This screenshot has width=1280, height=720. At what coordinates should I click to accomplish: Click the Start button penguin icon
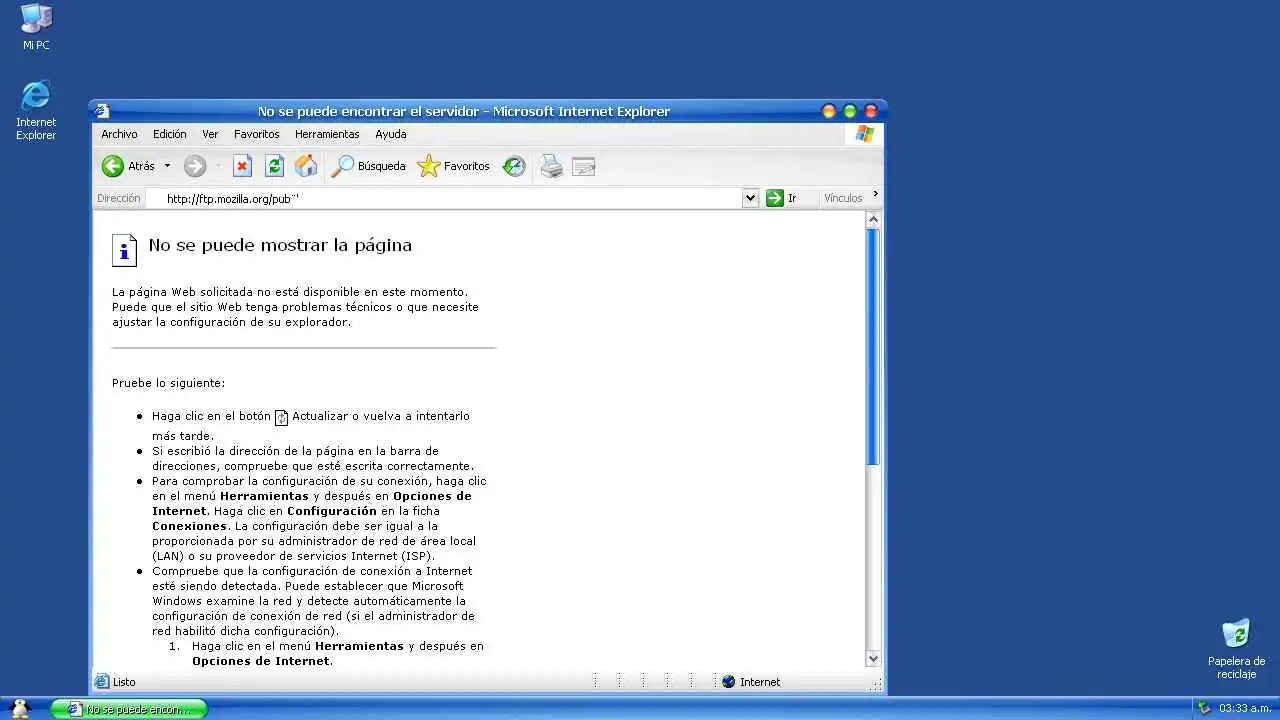[20, 708]
